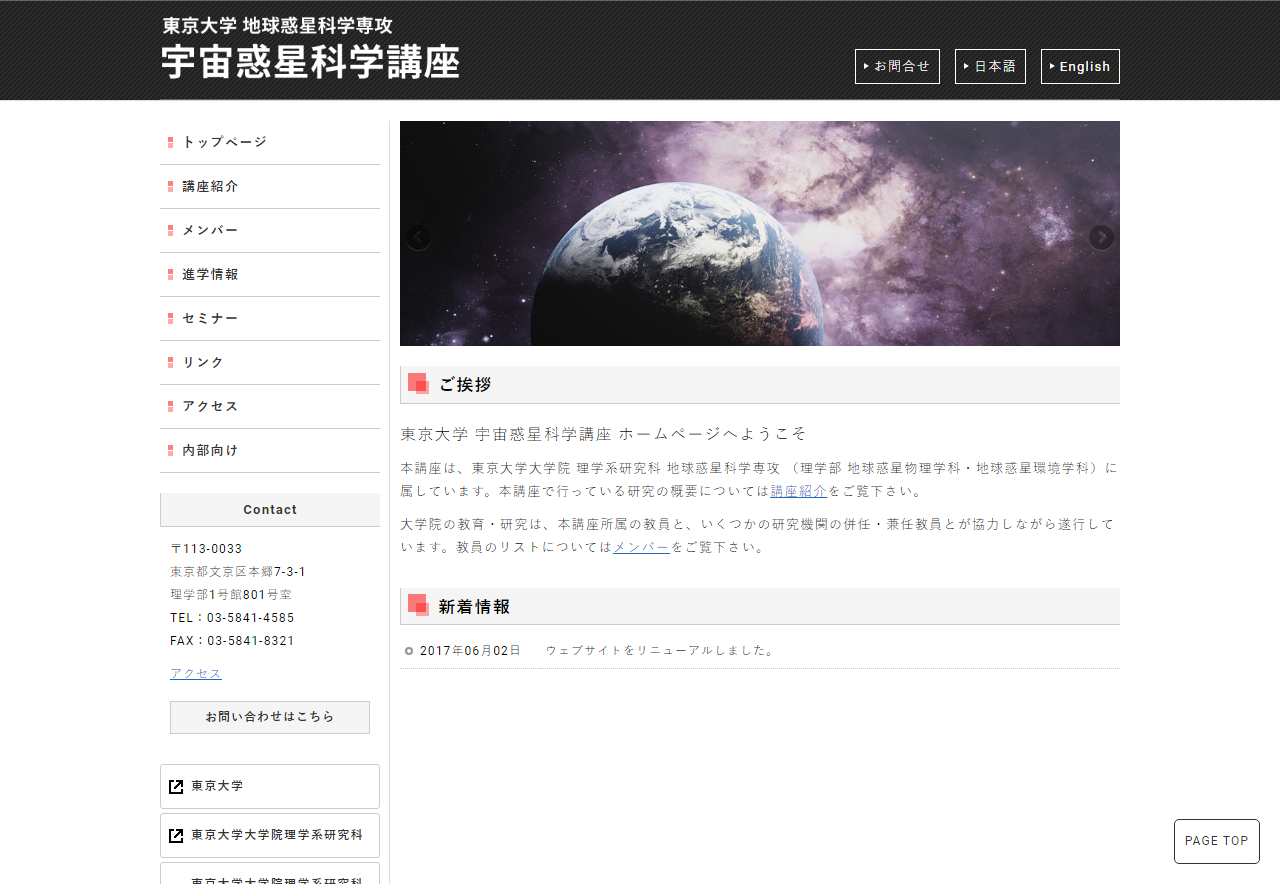This screenshot has width=1280, height=884.
Task: Click the TEL：03-5841-4585 text
Action: 232,618
